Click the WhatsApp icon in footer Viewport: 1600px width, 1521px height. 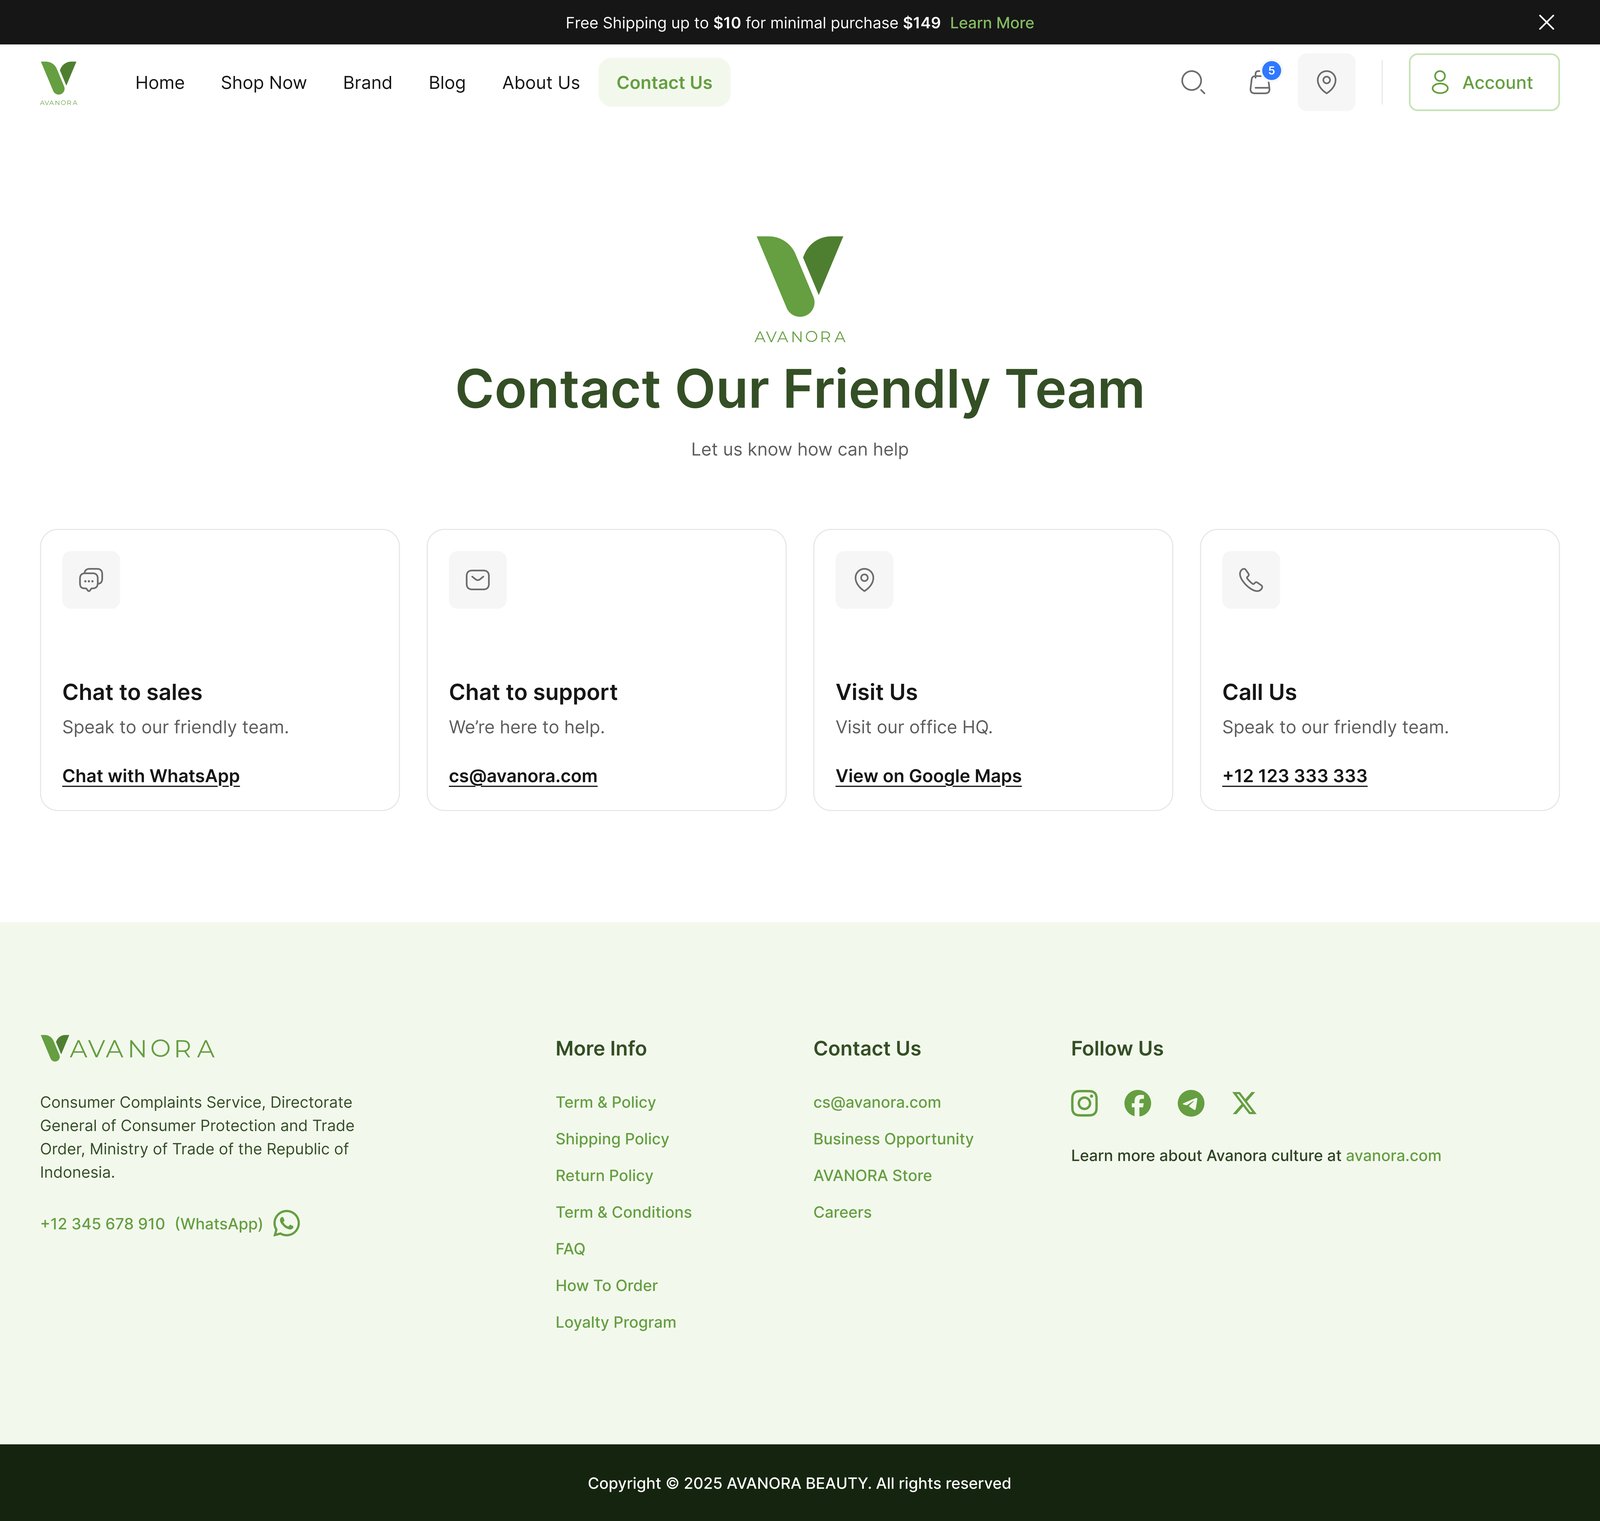point(286,1223)
